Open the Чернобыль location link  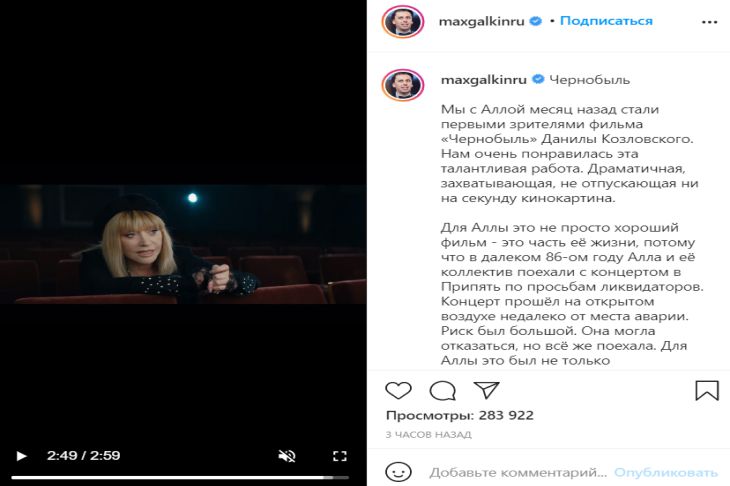[589, 80]
